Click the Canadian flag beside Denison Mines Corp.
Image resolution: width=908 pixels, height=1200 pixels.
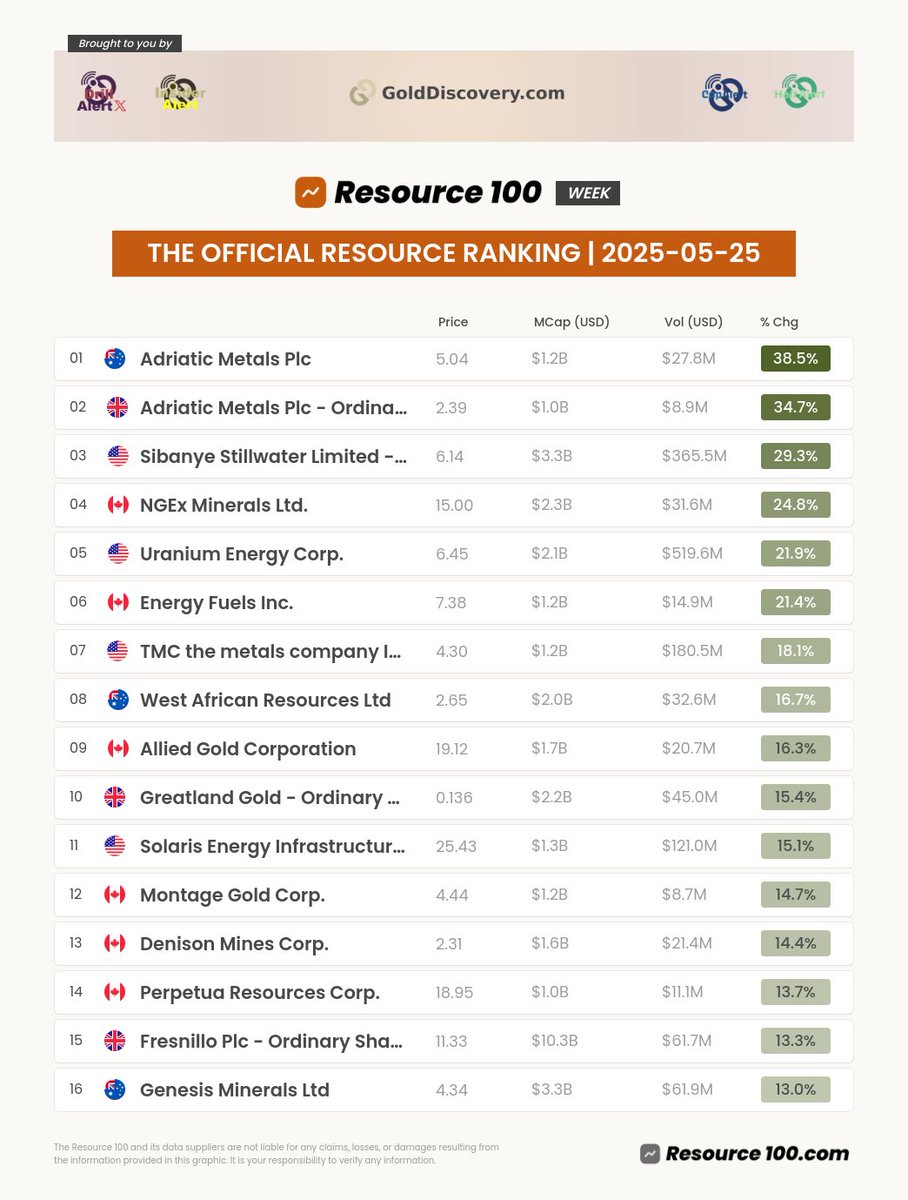(115, 943)
